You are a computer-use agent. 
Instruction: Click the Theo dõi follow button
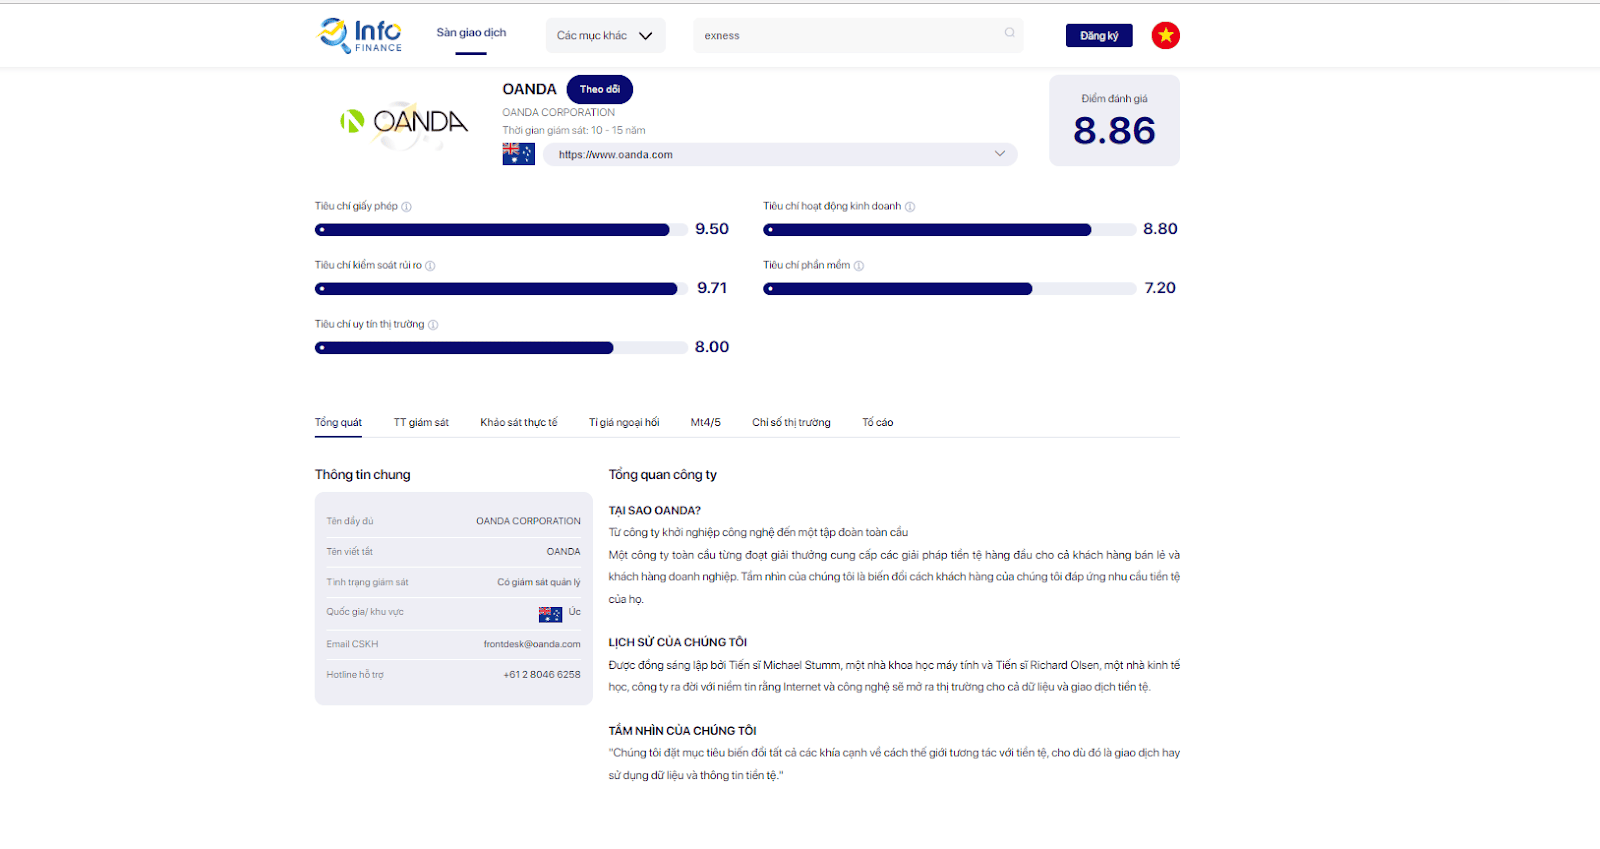599,89
